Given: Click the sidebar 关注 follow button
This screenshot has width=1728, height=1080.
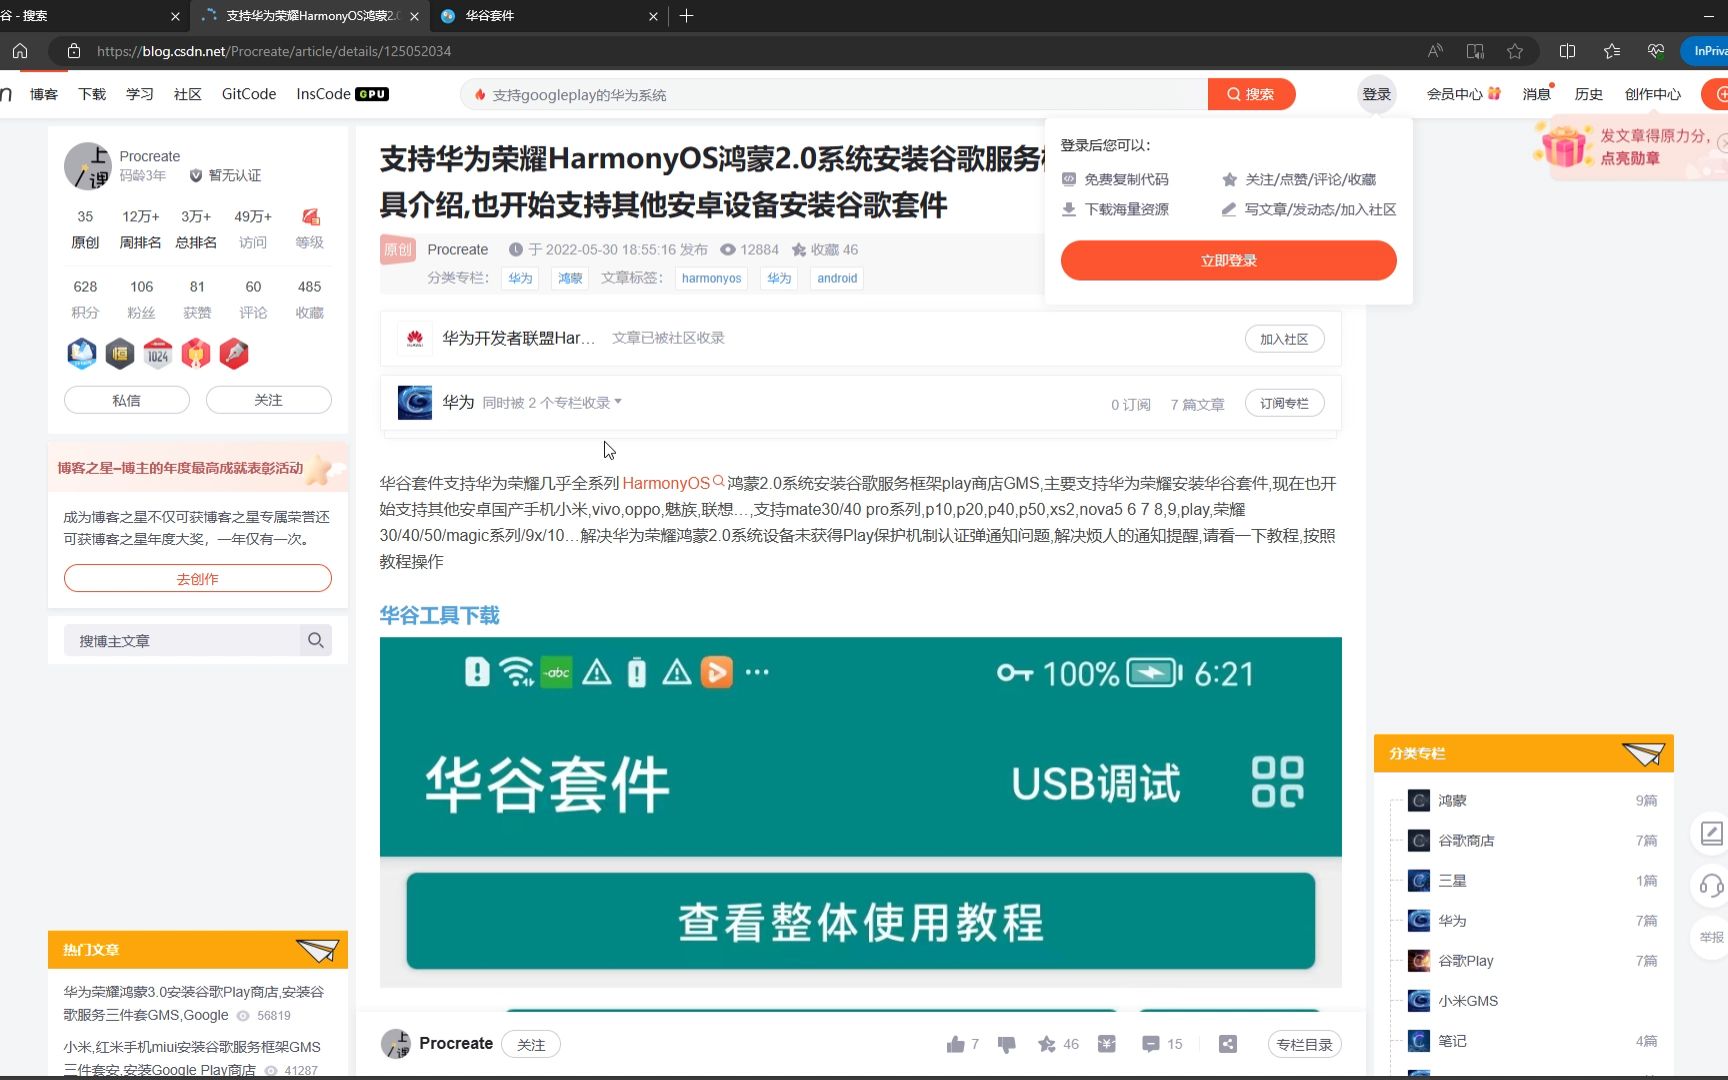Looking at the screenshot, I should 268,400.
